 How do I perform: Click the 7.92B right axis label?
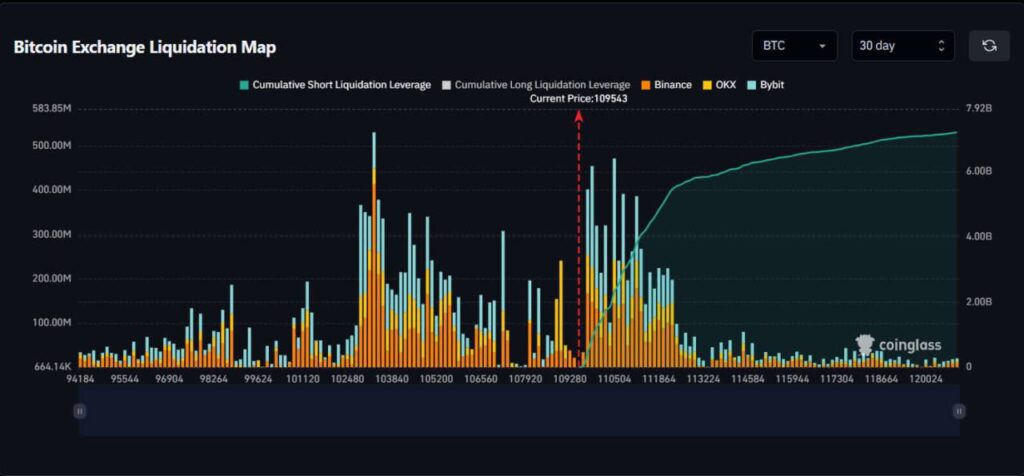979,107
